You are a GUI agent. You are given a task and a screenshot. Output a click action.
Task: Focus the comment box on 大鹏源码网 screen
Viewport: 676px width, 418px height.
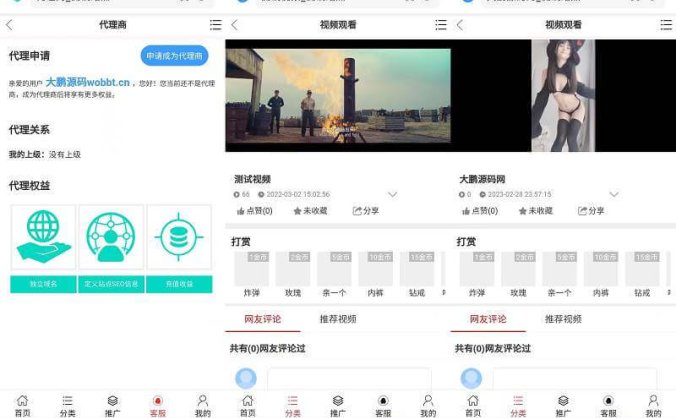575,379
